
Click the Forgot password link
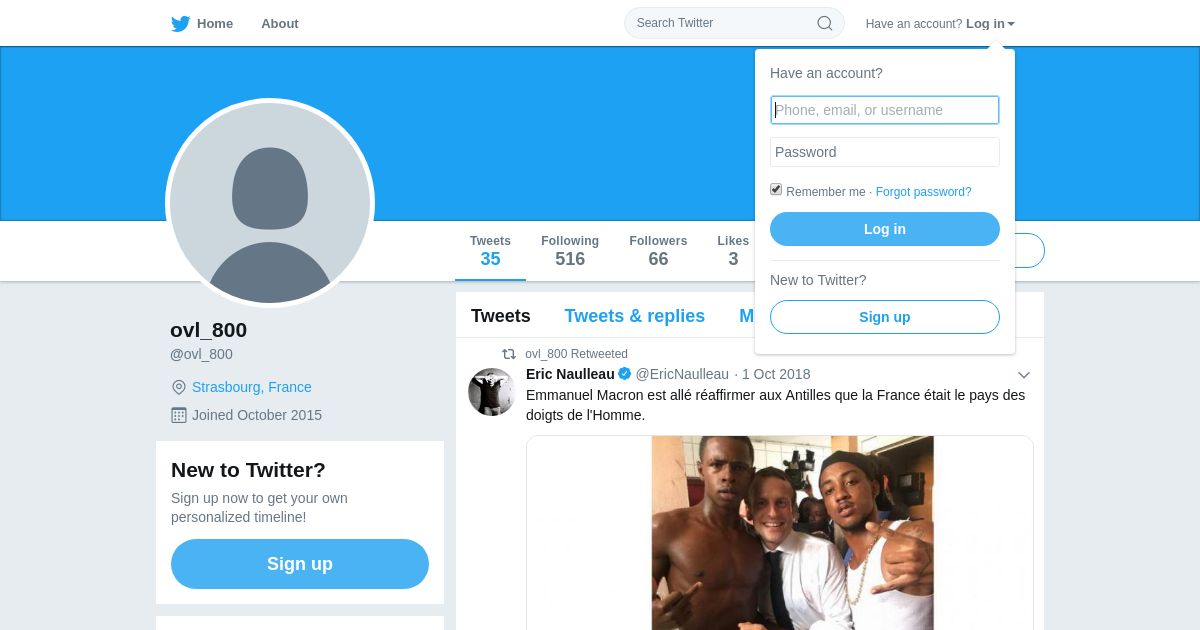coord(923,192)
